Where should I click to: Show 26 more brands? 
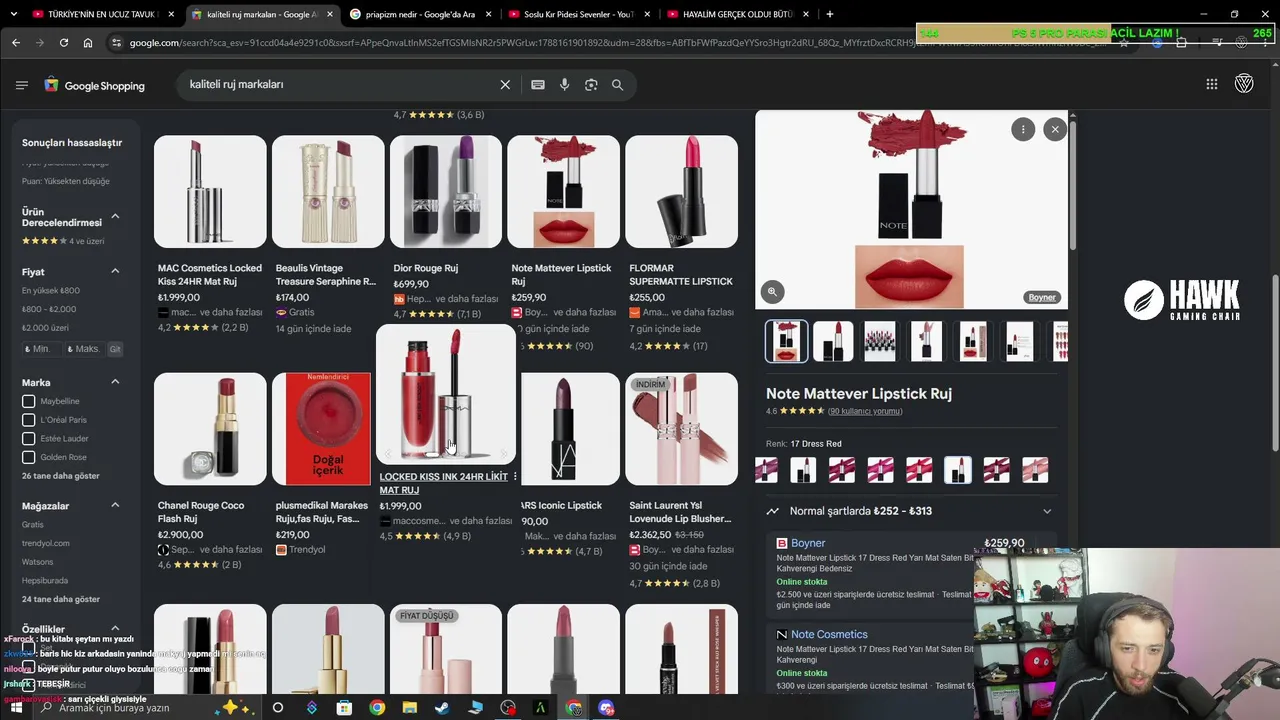point(61,476)
